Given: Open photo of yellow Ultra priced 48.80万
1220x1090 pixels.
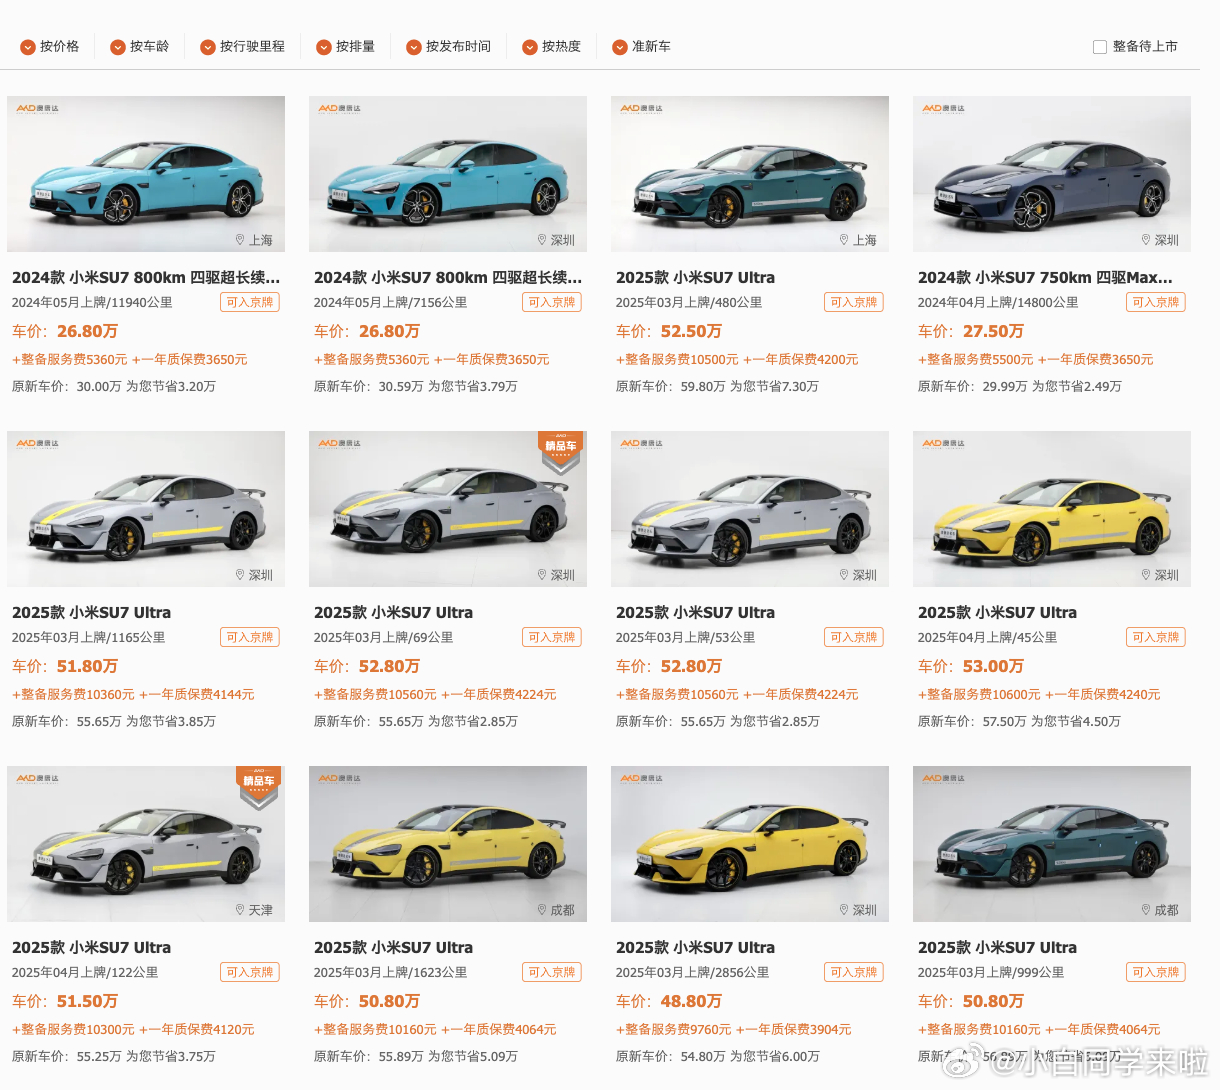Looking at the screenshot, I should click(x=750, y=844).
